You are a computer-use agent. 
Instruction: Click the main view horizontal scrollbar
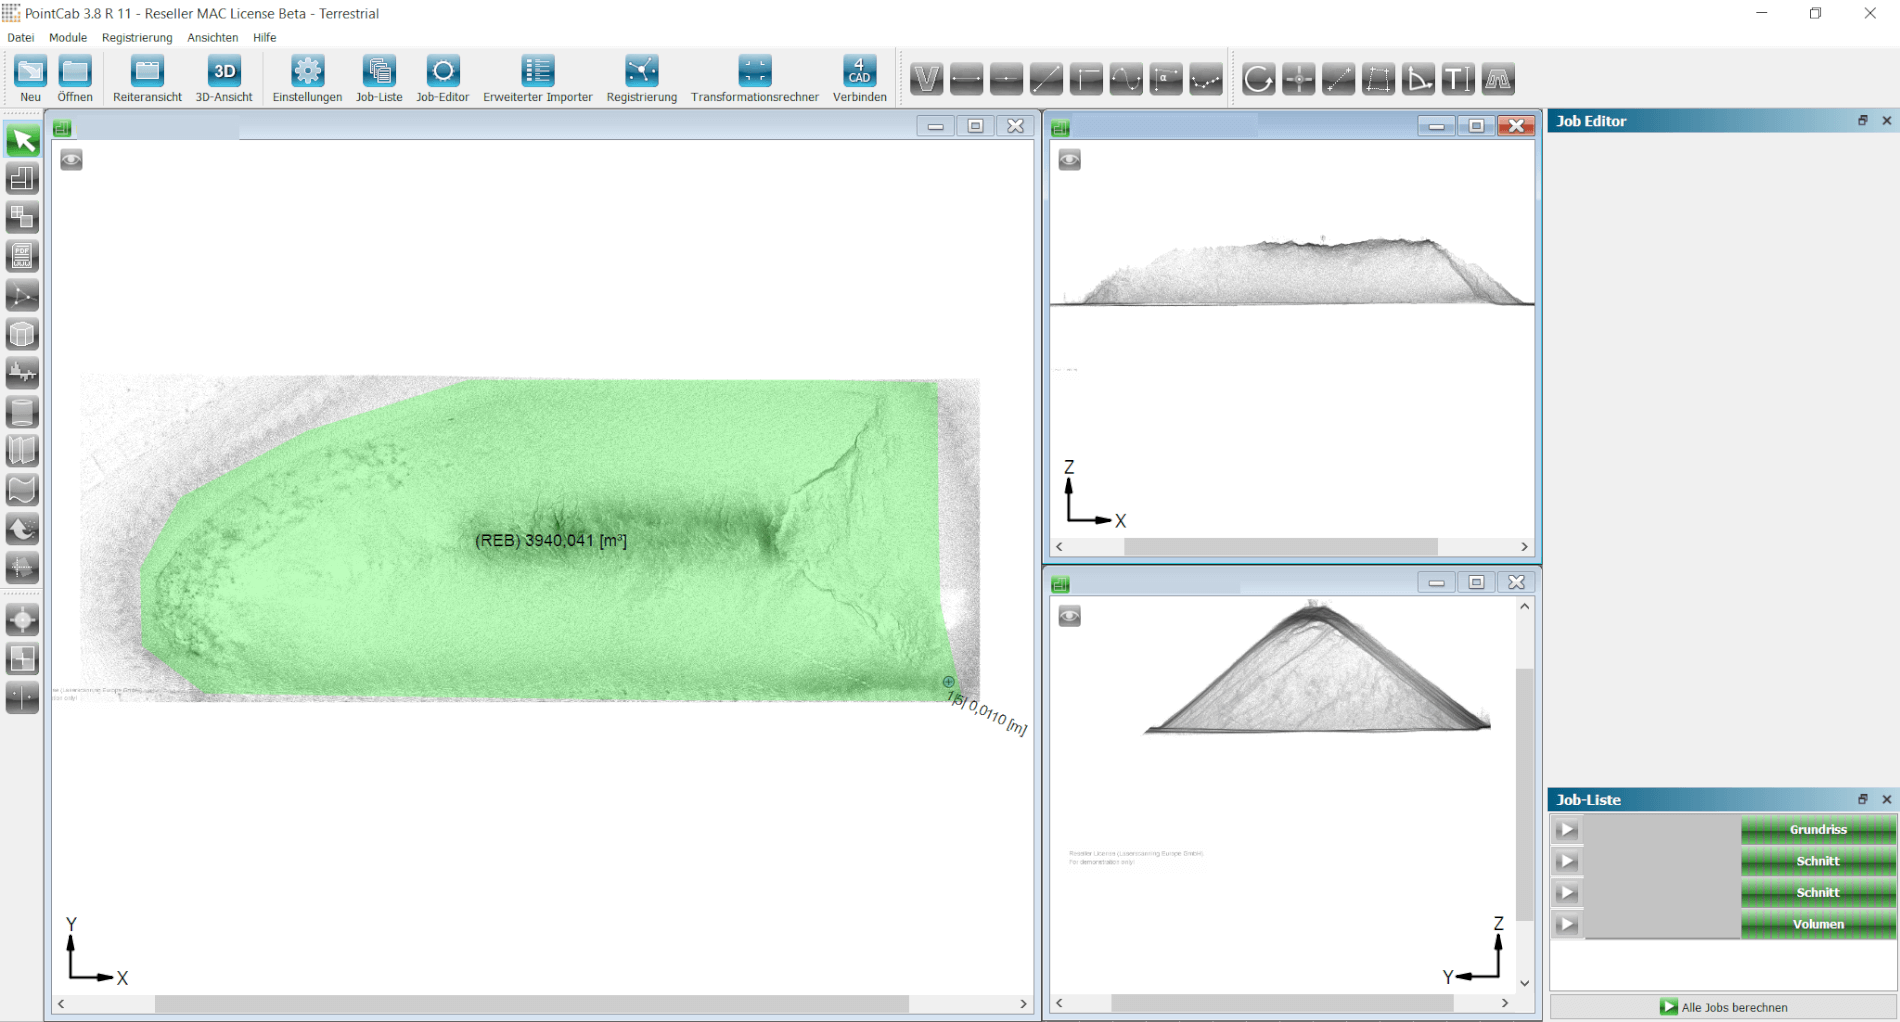pos(530,1003)
